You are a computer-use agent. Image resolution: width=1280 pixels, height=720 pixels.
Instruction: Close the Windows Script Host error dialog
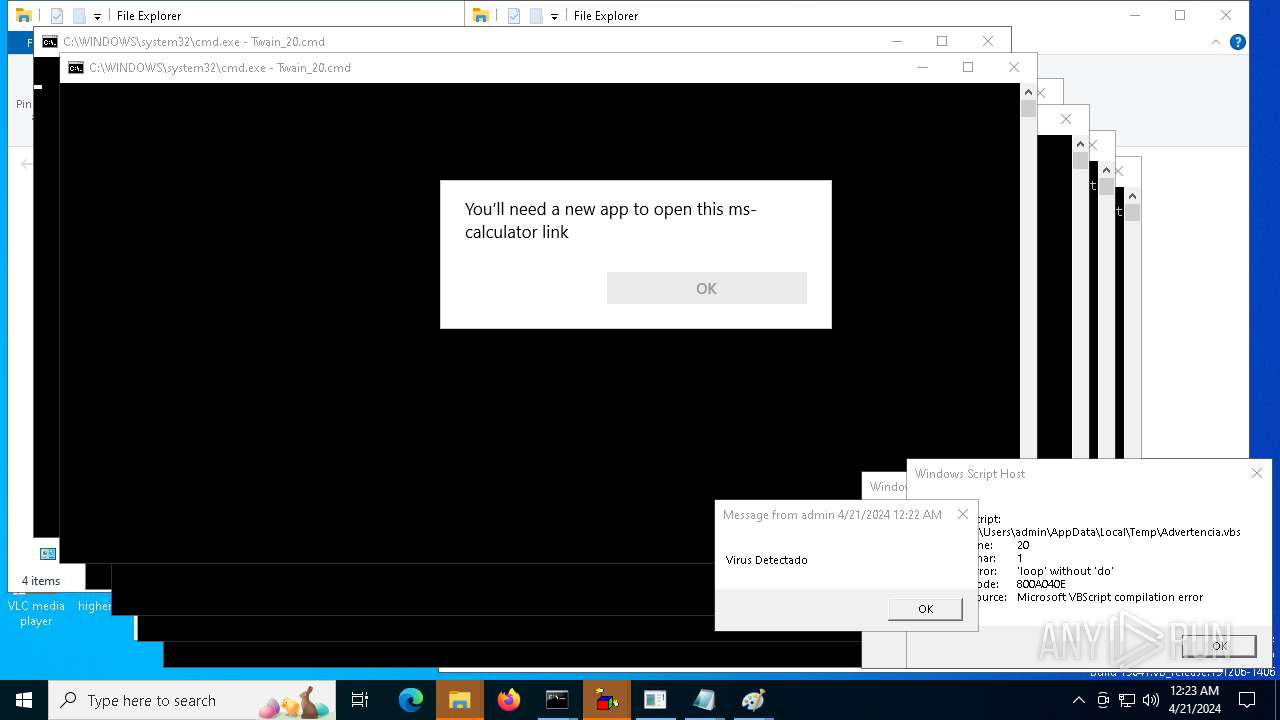pyautogui.click(x=1256, y=473)
